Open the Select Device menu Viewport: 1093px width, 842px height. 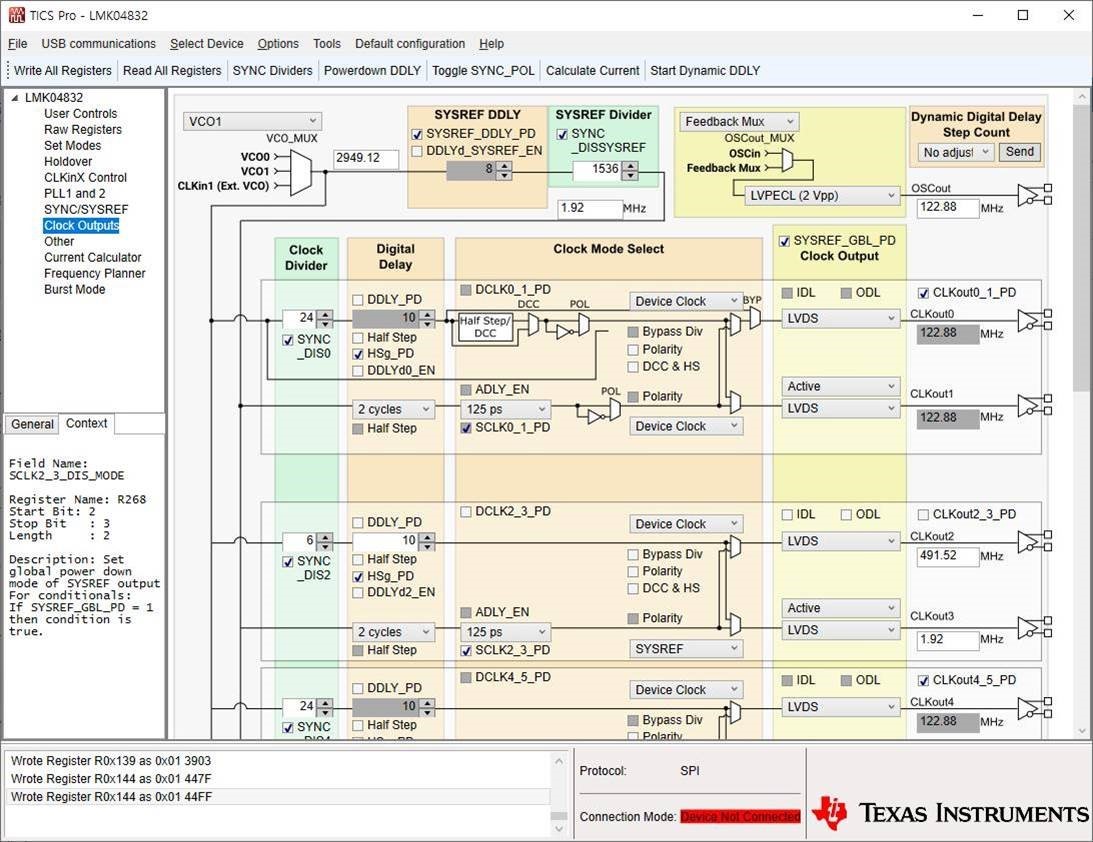click(206, 44)
